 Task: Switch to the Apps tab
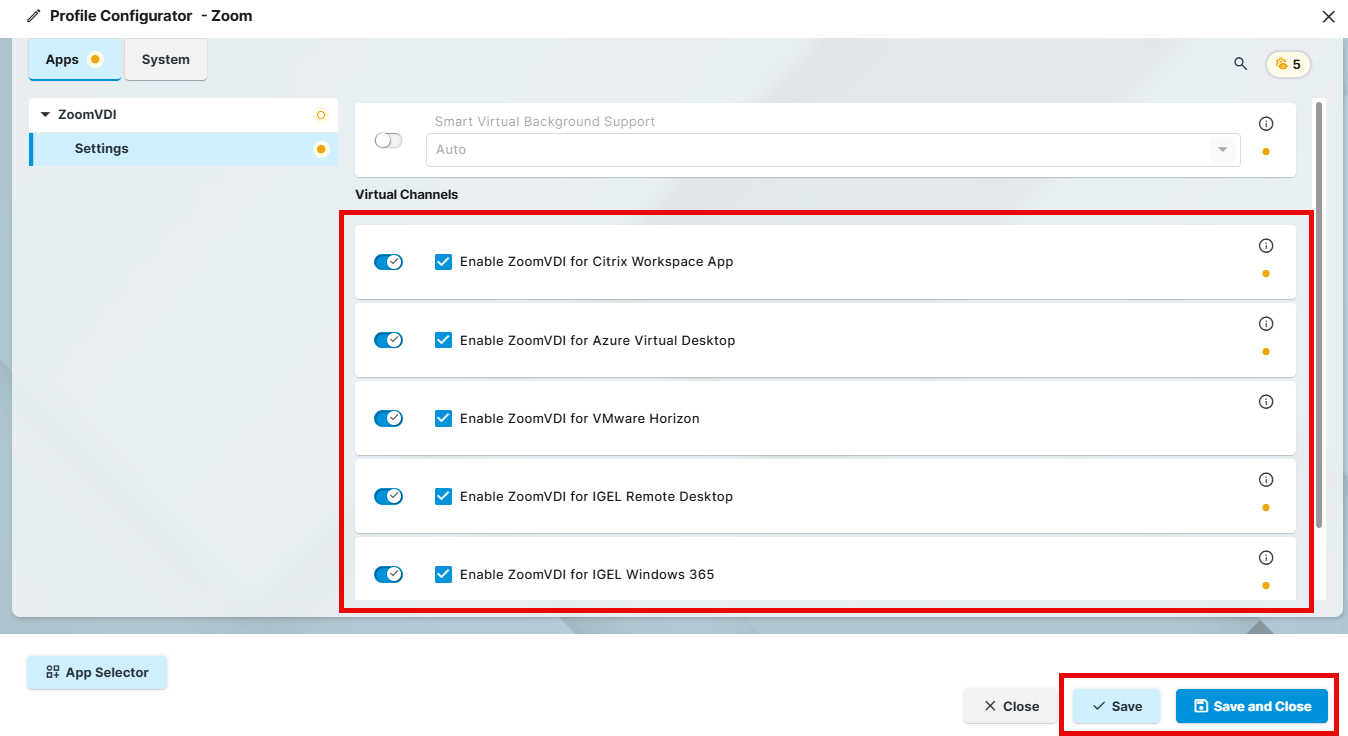(x=62, y=59)
